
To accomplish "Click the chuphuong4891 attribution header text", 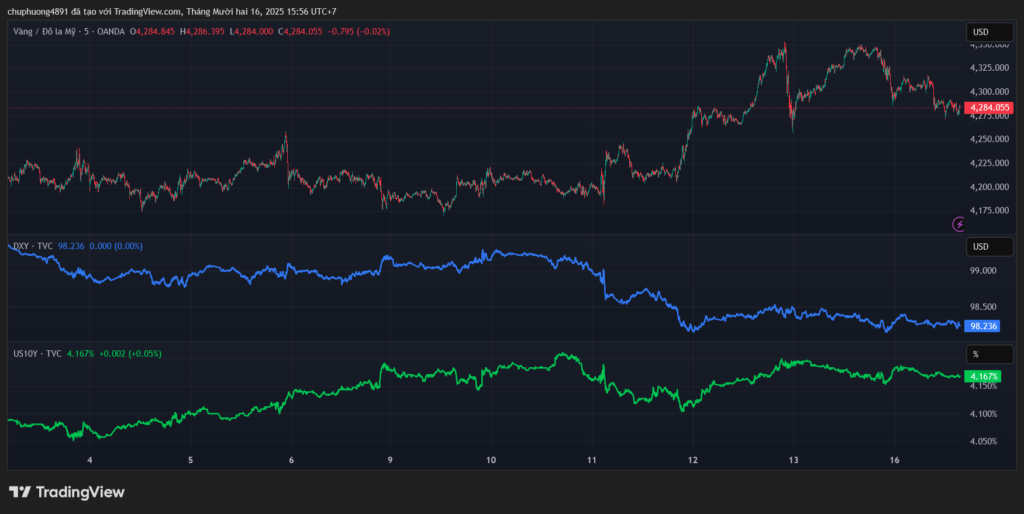I will pyautogui.click(x=170, y=11).
